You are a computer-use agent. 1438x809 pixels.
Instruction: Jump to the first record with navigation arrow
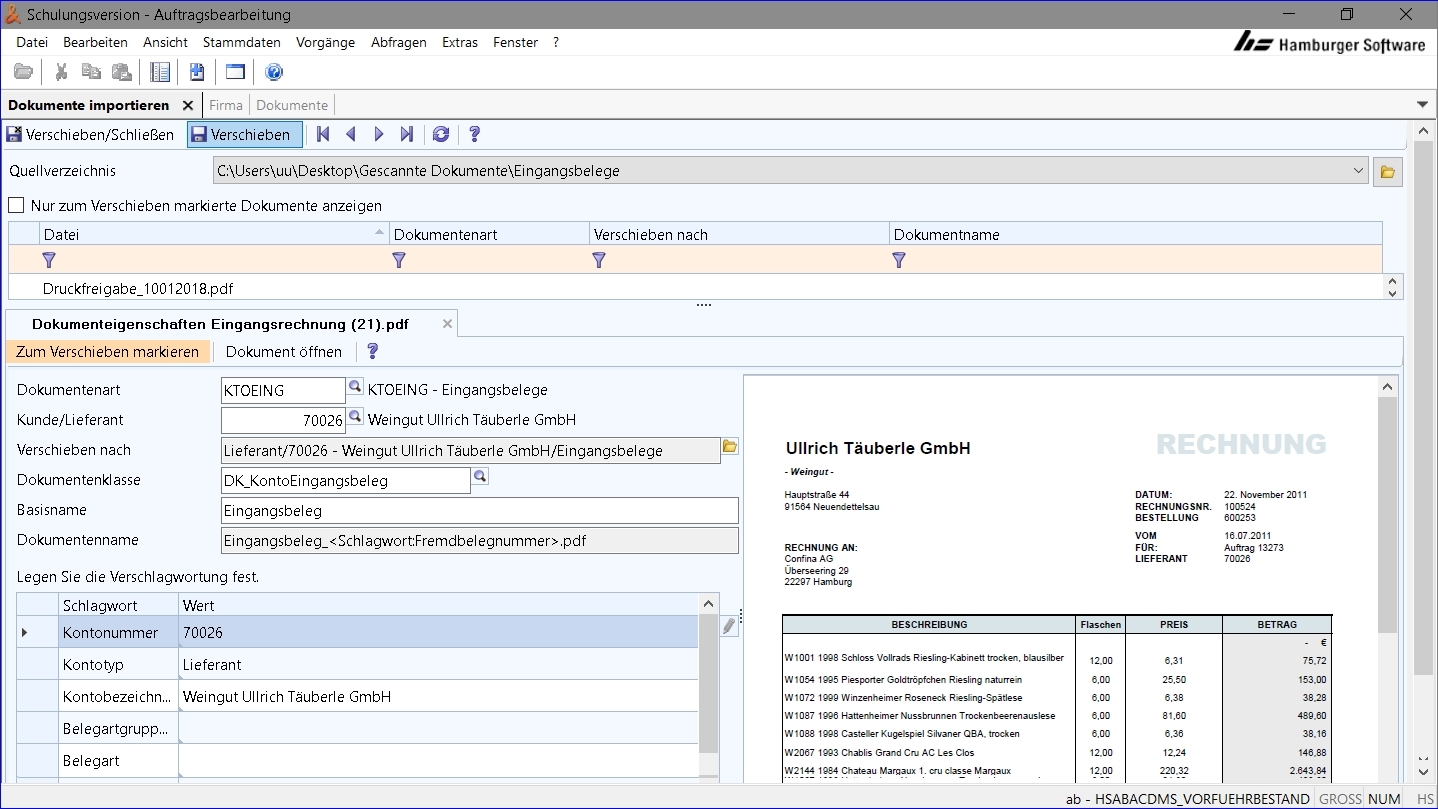click(x=323, y=135)
